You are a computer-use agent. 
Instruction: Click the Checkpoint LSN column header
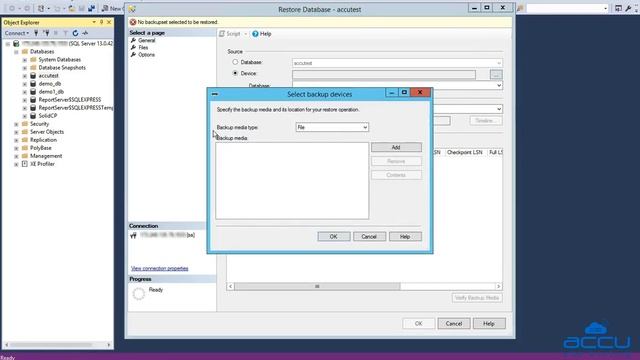click(464, 152)
